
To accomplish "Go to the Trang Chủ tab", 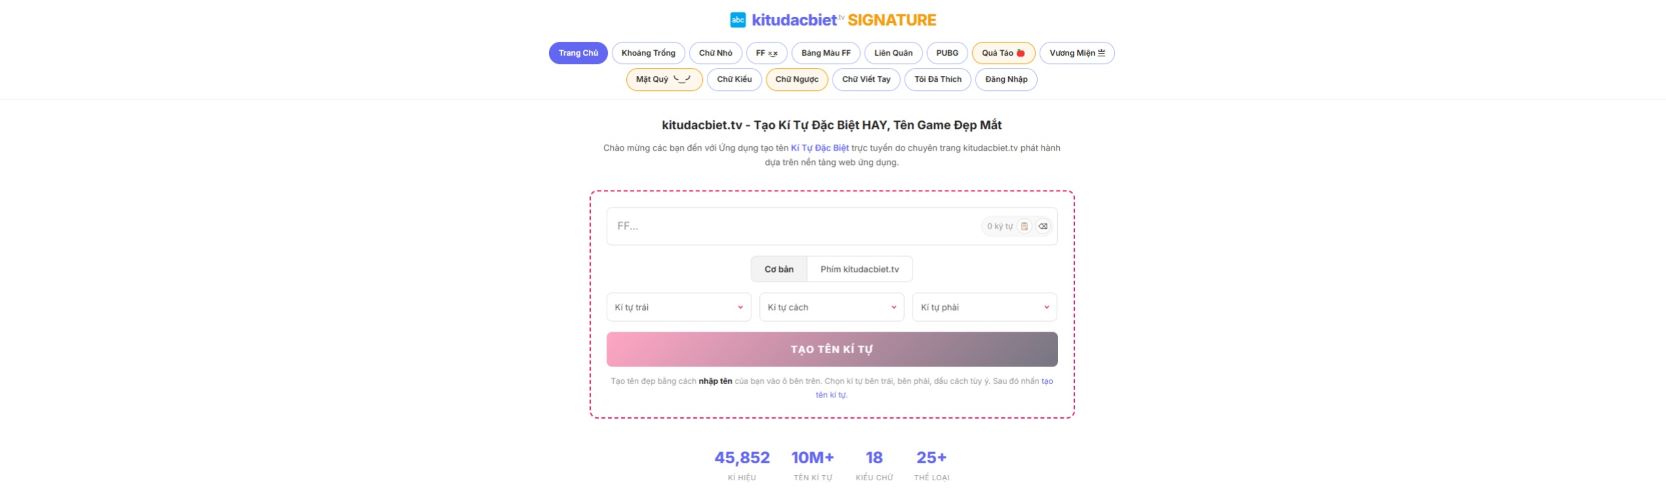I will pos(578,53).
